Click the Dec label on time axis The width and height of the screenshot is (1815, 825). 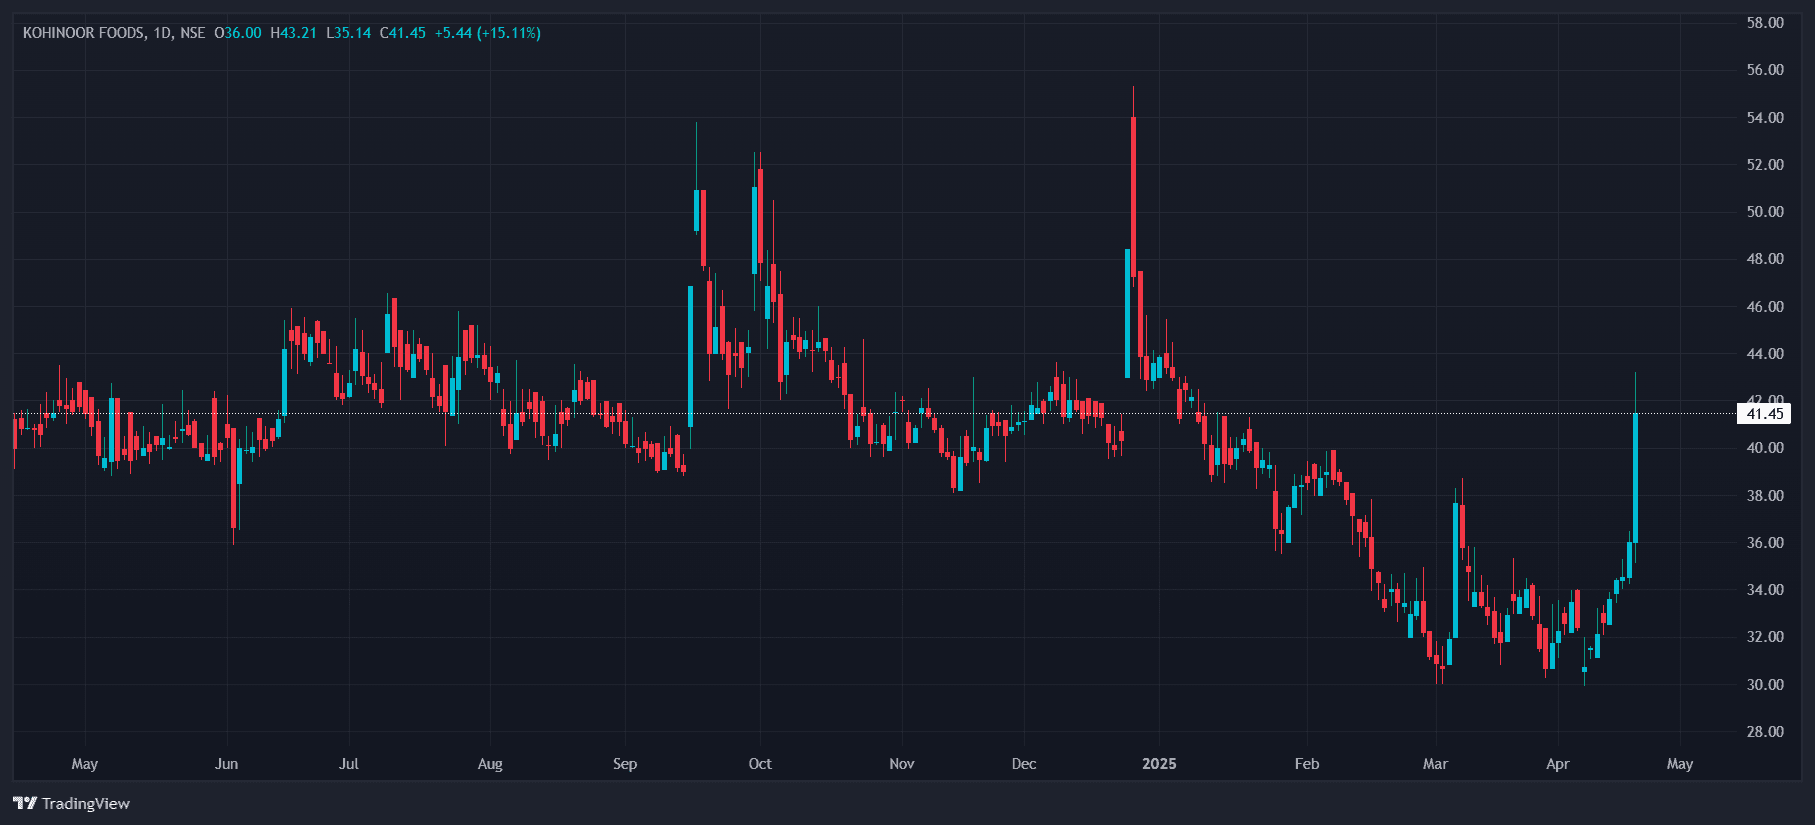pos(1024,763)
